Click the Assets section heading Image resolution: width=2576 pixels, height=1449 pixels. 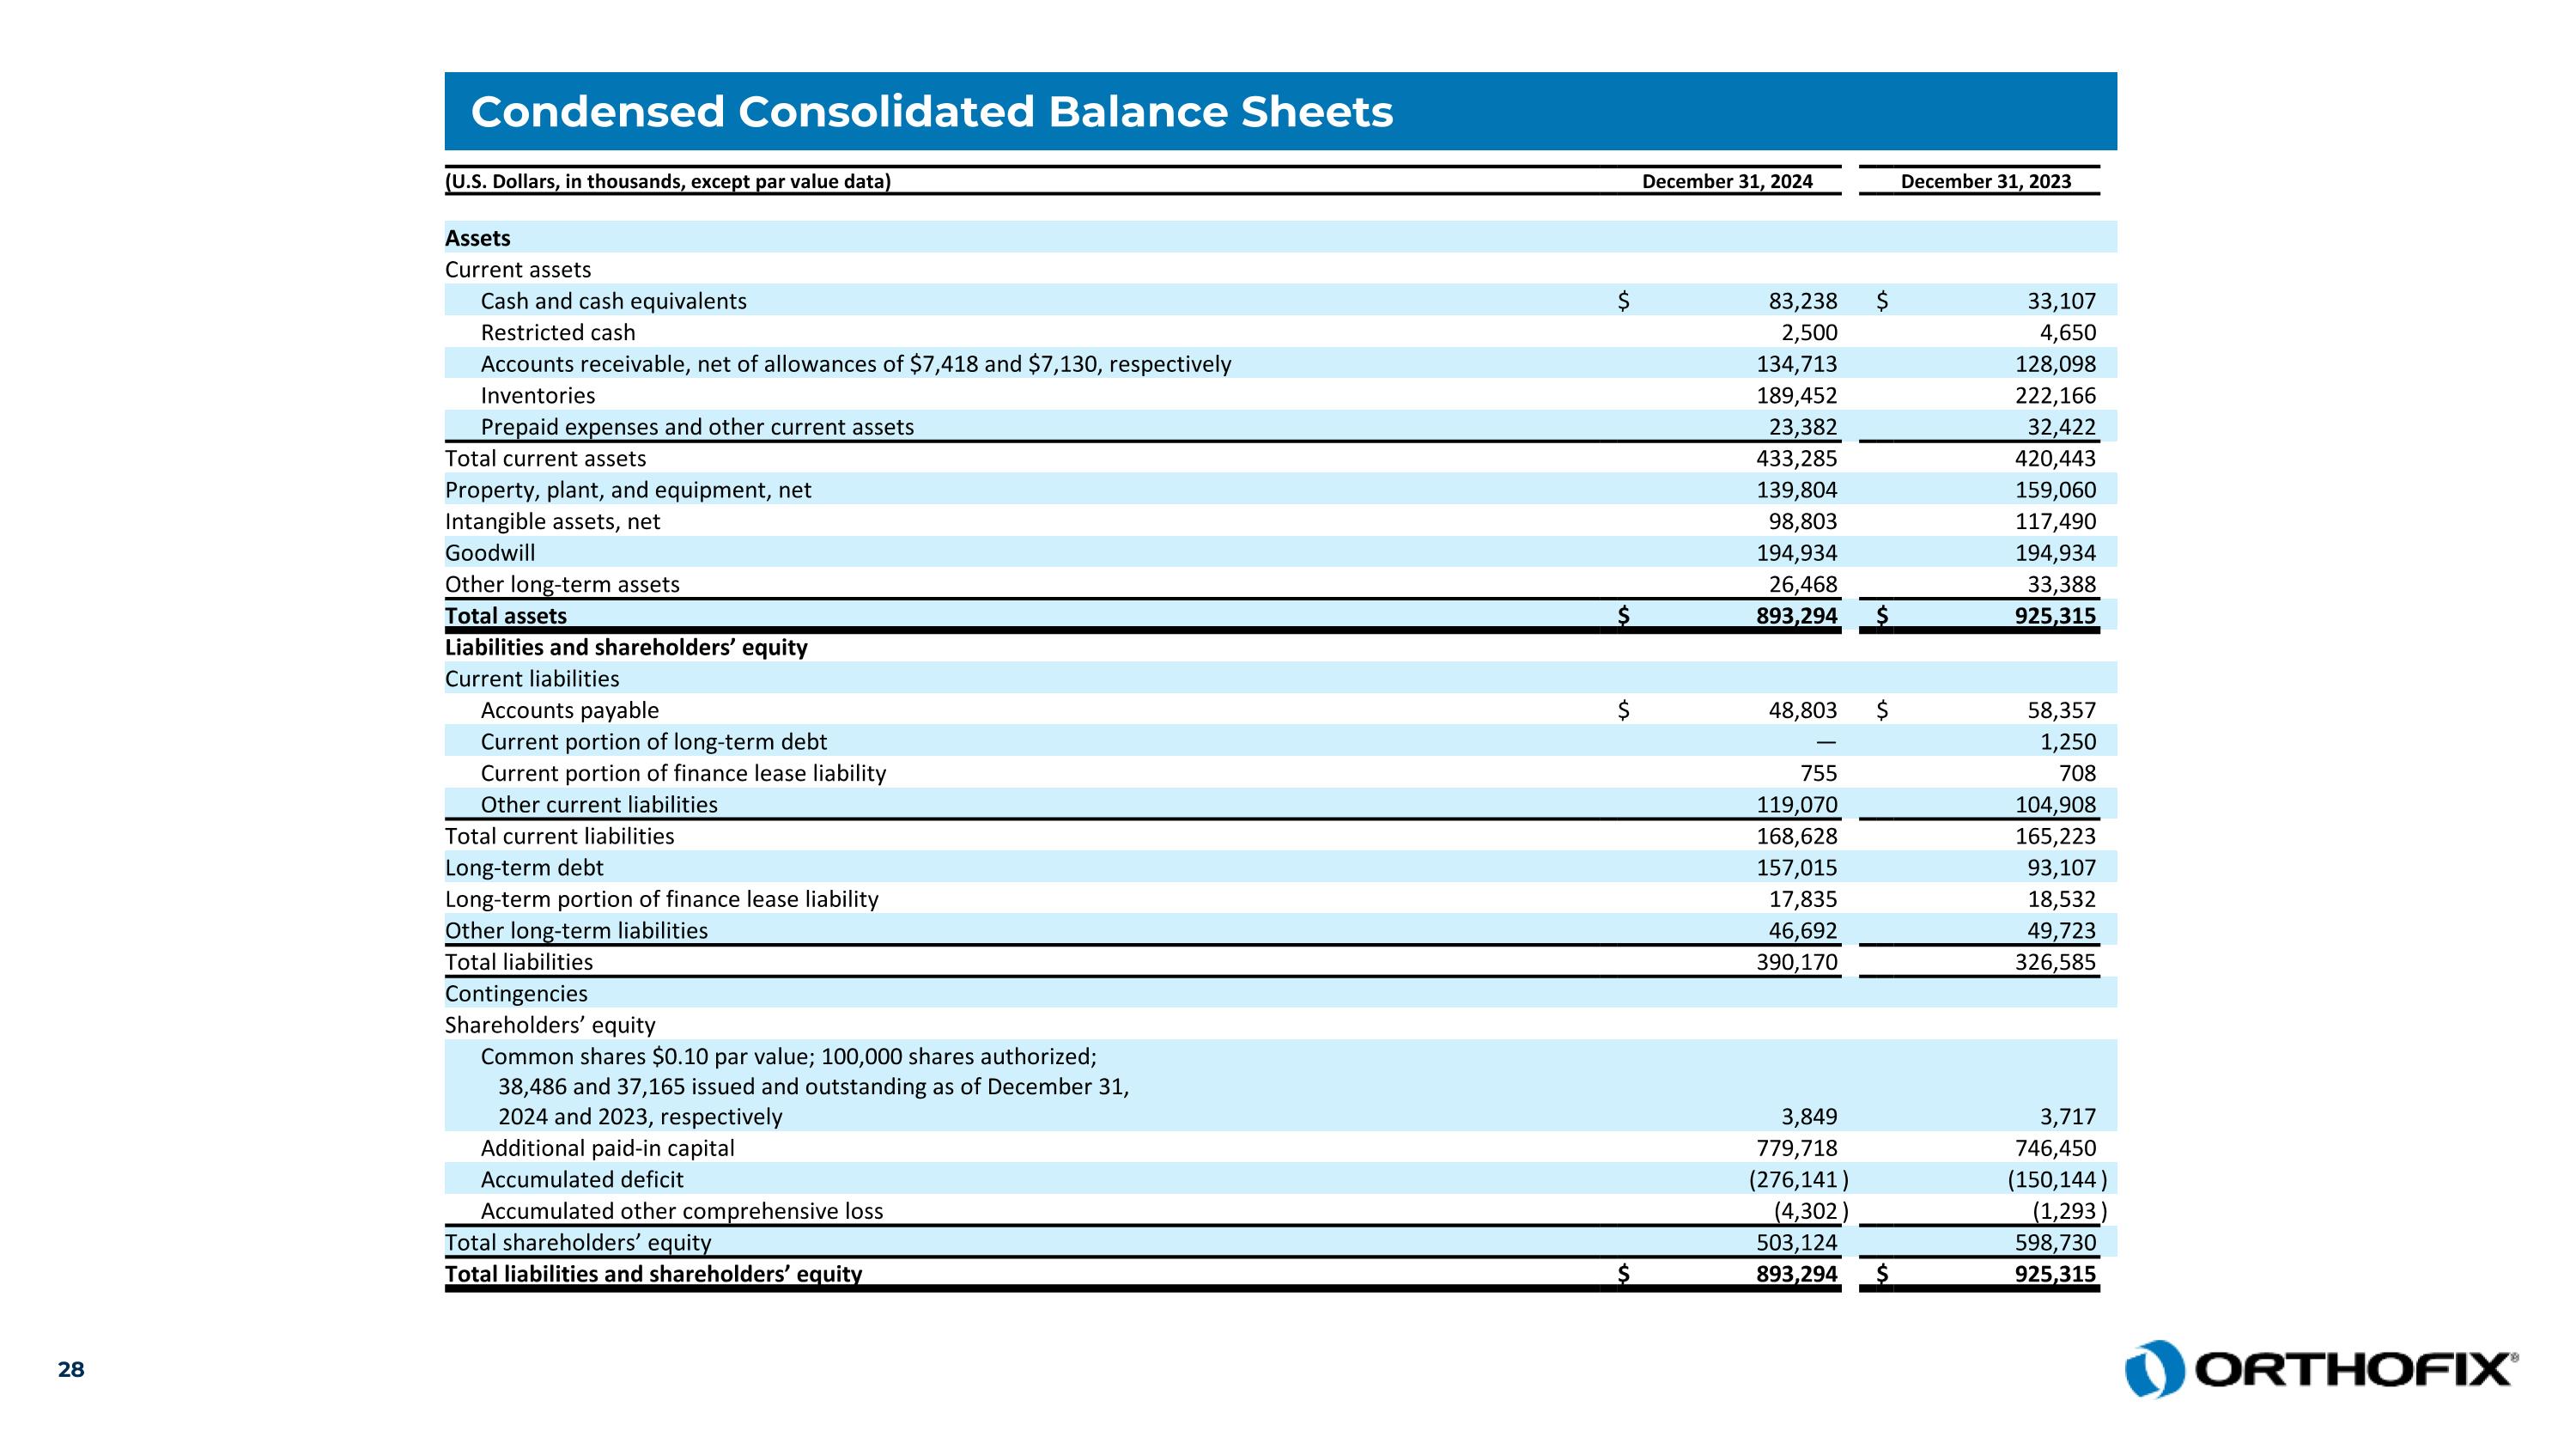pyautogui.click(x=478, y=238)
